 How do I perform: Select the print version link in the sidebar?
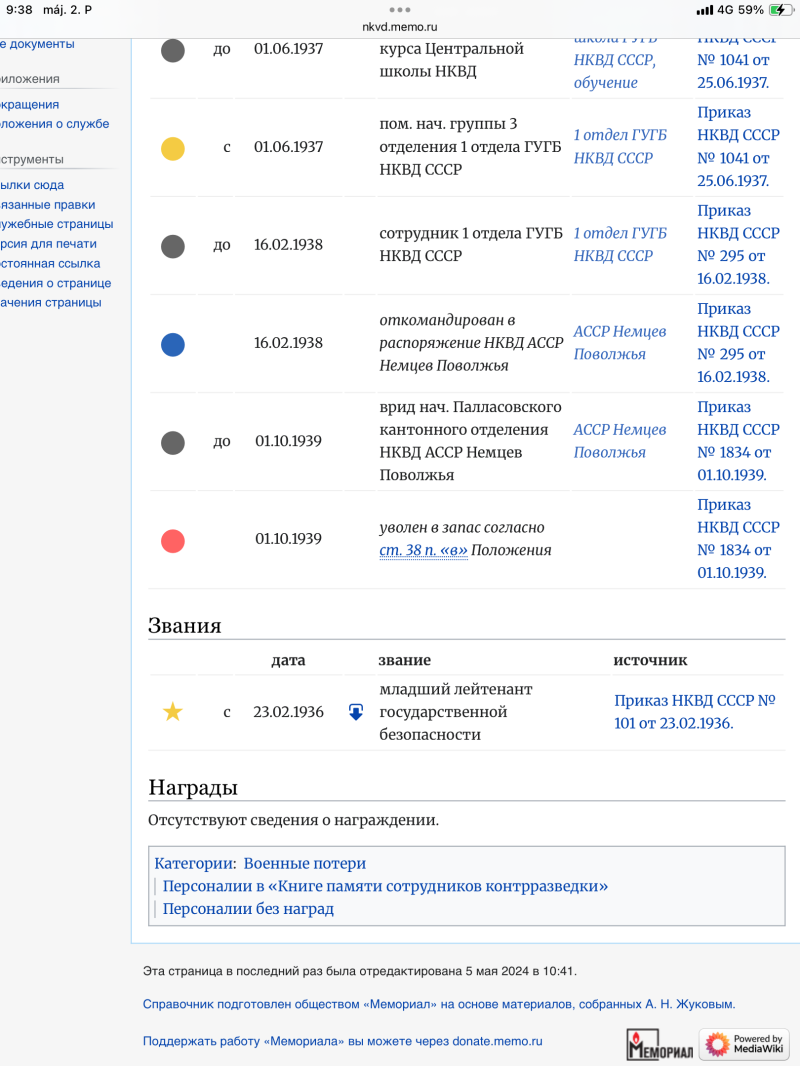pos(50,244)
